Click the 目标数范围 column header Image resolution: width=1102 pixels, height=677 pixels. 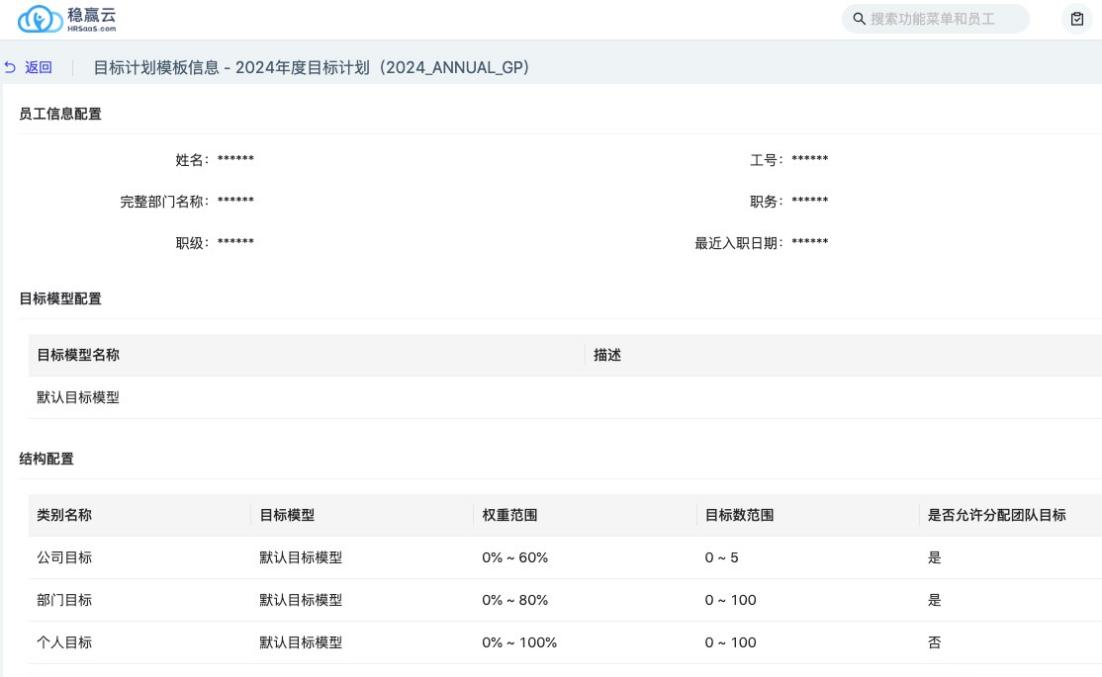pos(739,515)
